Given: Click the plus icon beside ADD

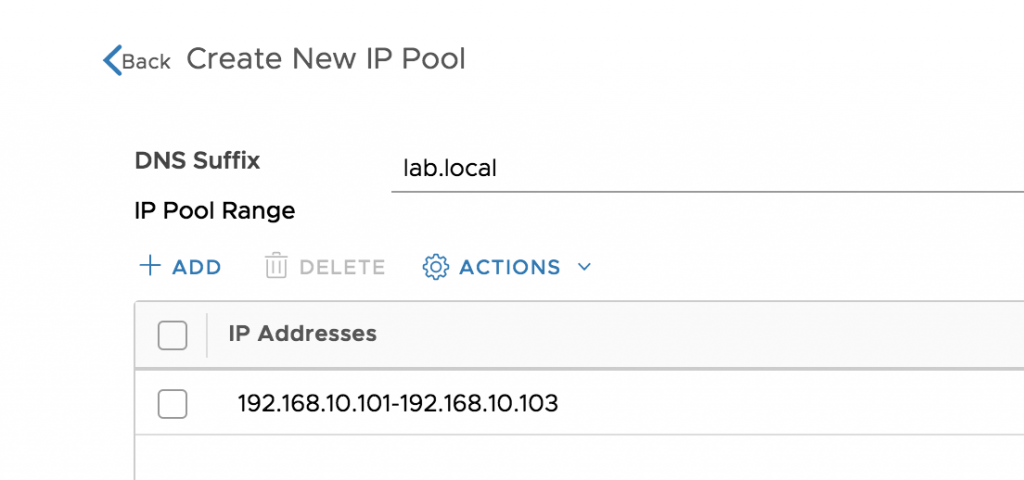Looking at the screenshot, I should click(x=150, y=266).
